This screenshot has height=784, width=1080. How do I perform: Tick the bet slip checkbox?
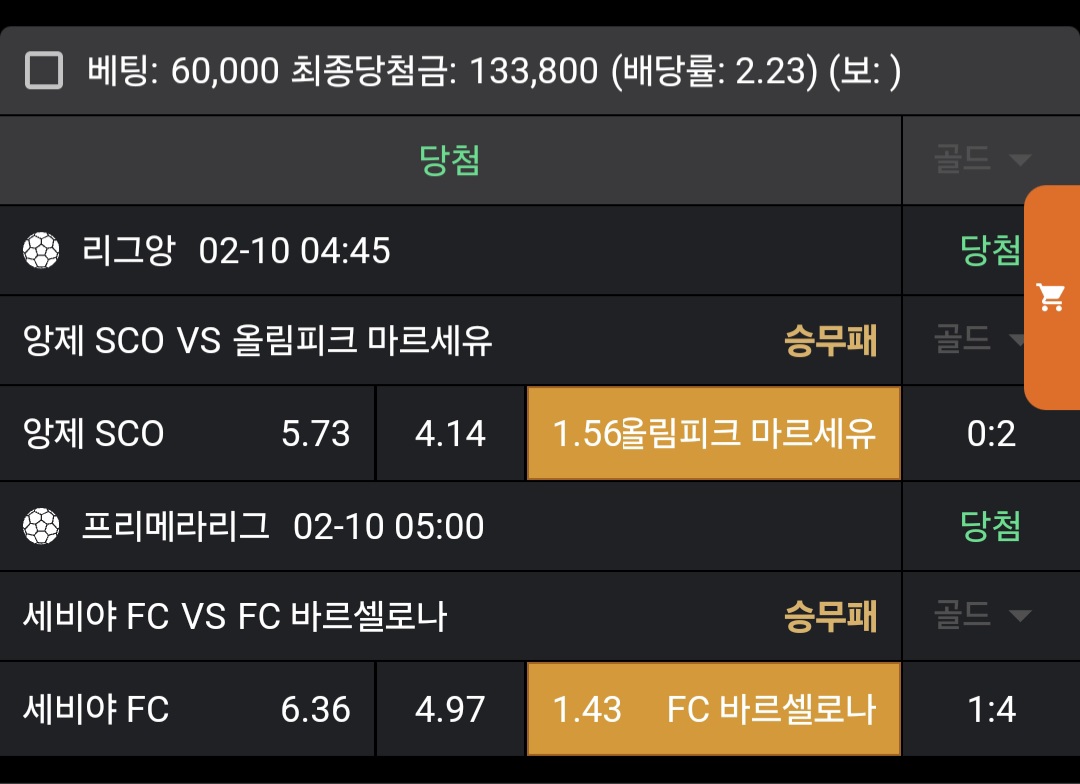[x=44, y=71]
